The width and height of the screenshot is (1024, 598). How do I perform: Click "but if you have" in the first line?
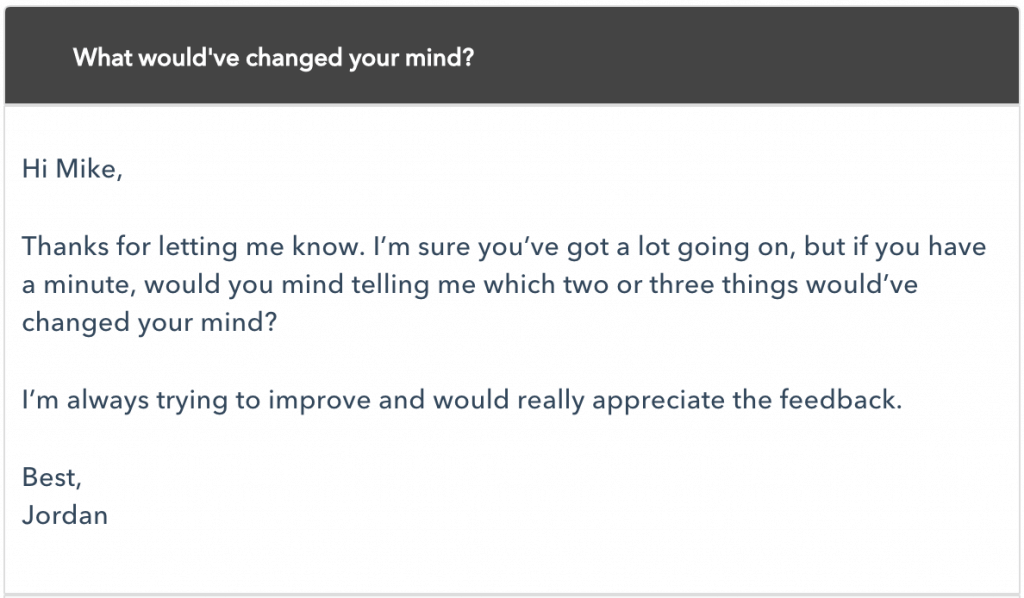coord(895,247)
